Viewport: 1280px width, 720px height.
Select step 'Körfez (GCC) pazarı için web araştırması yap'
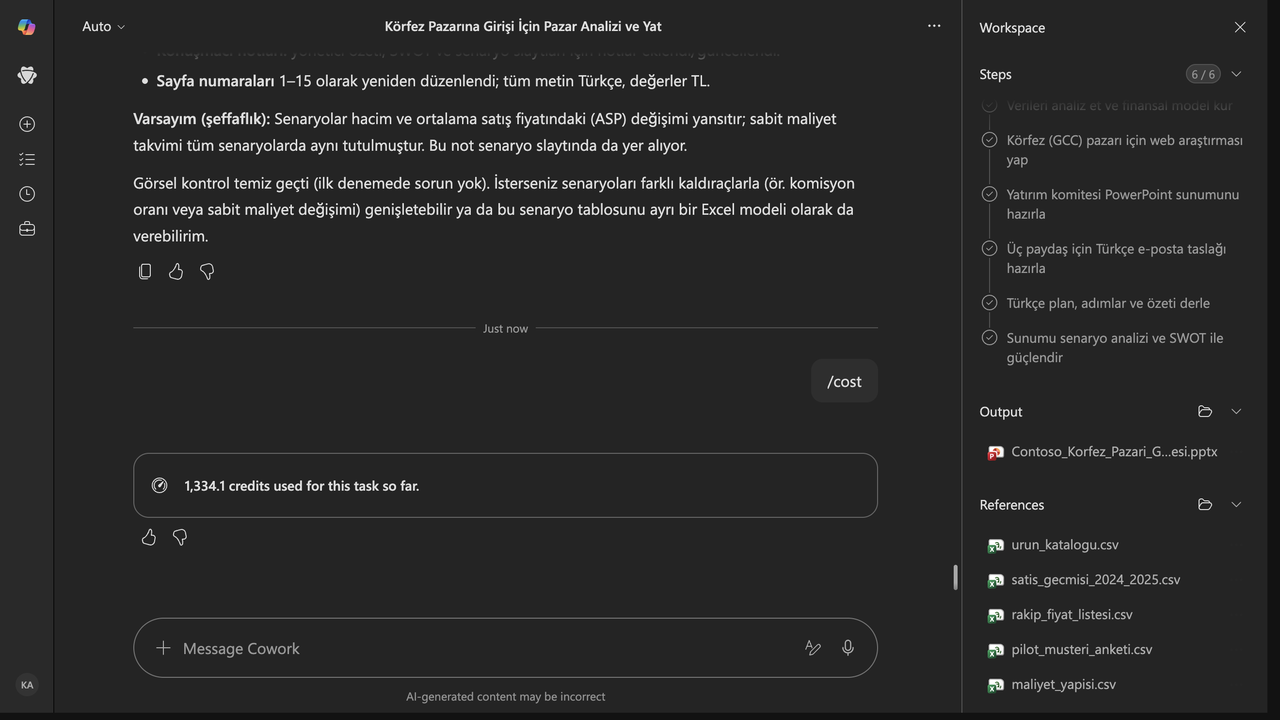(x=1124, y=150)
